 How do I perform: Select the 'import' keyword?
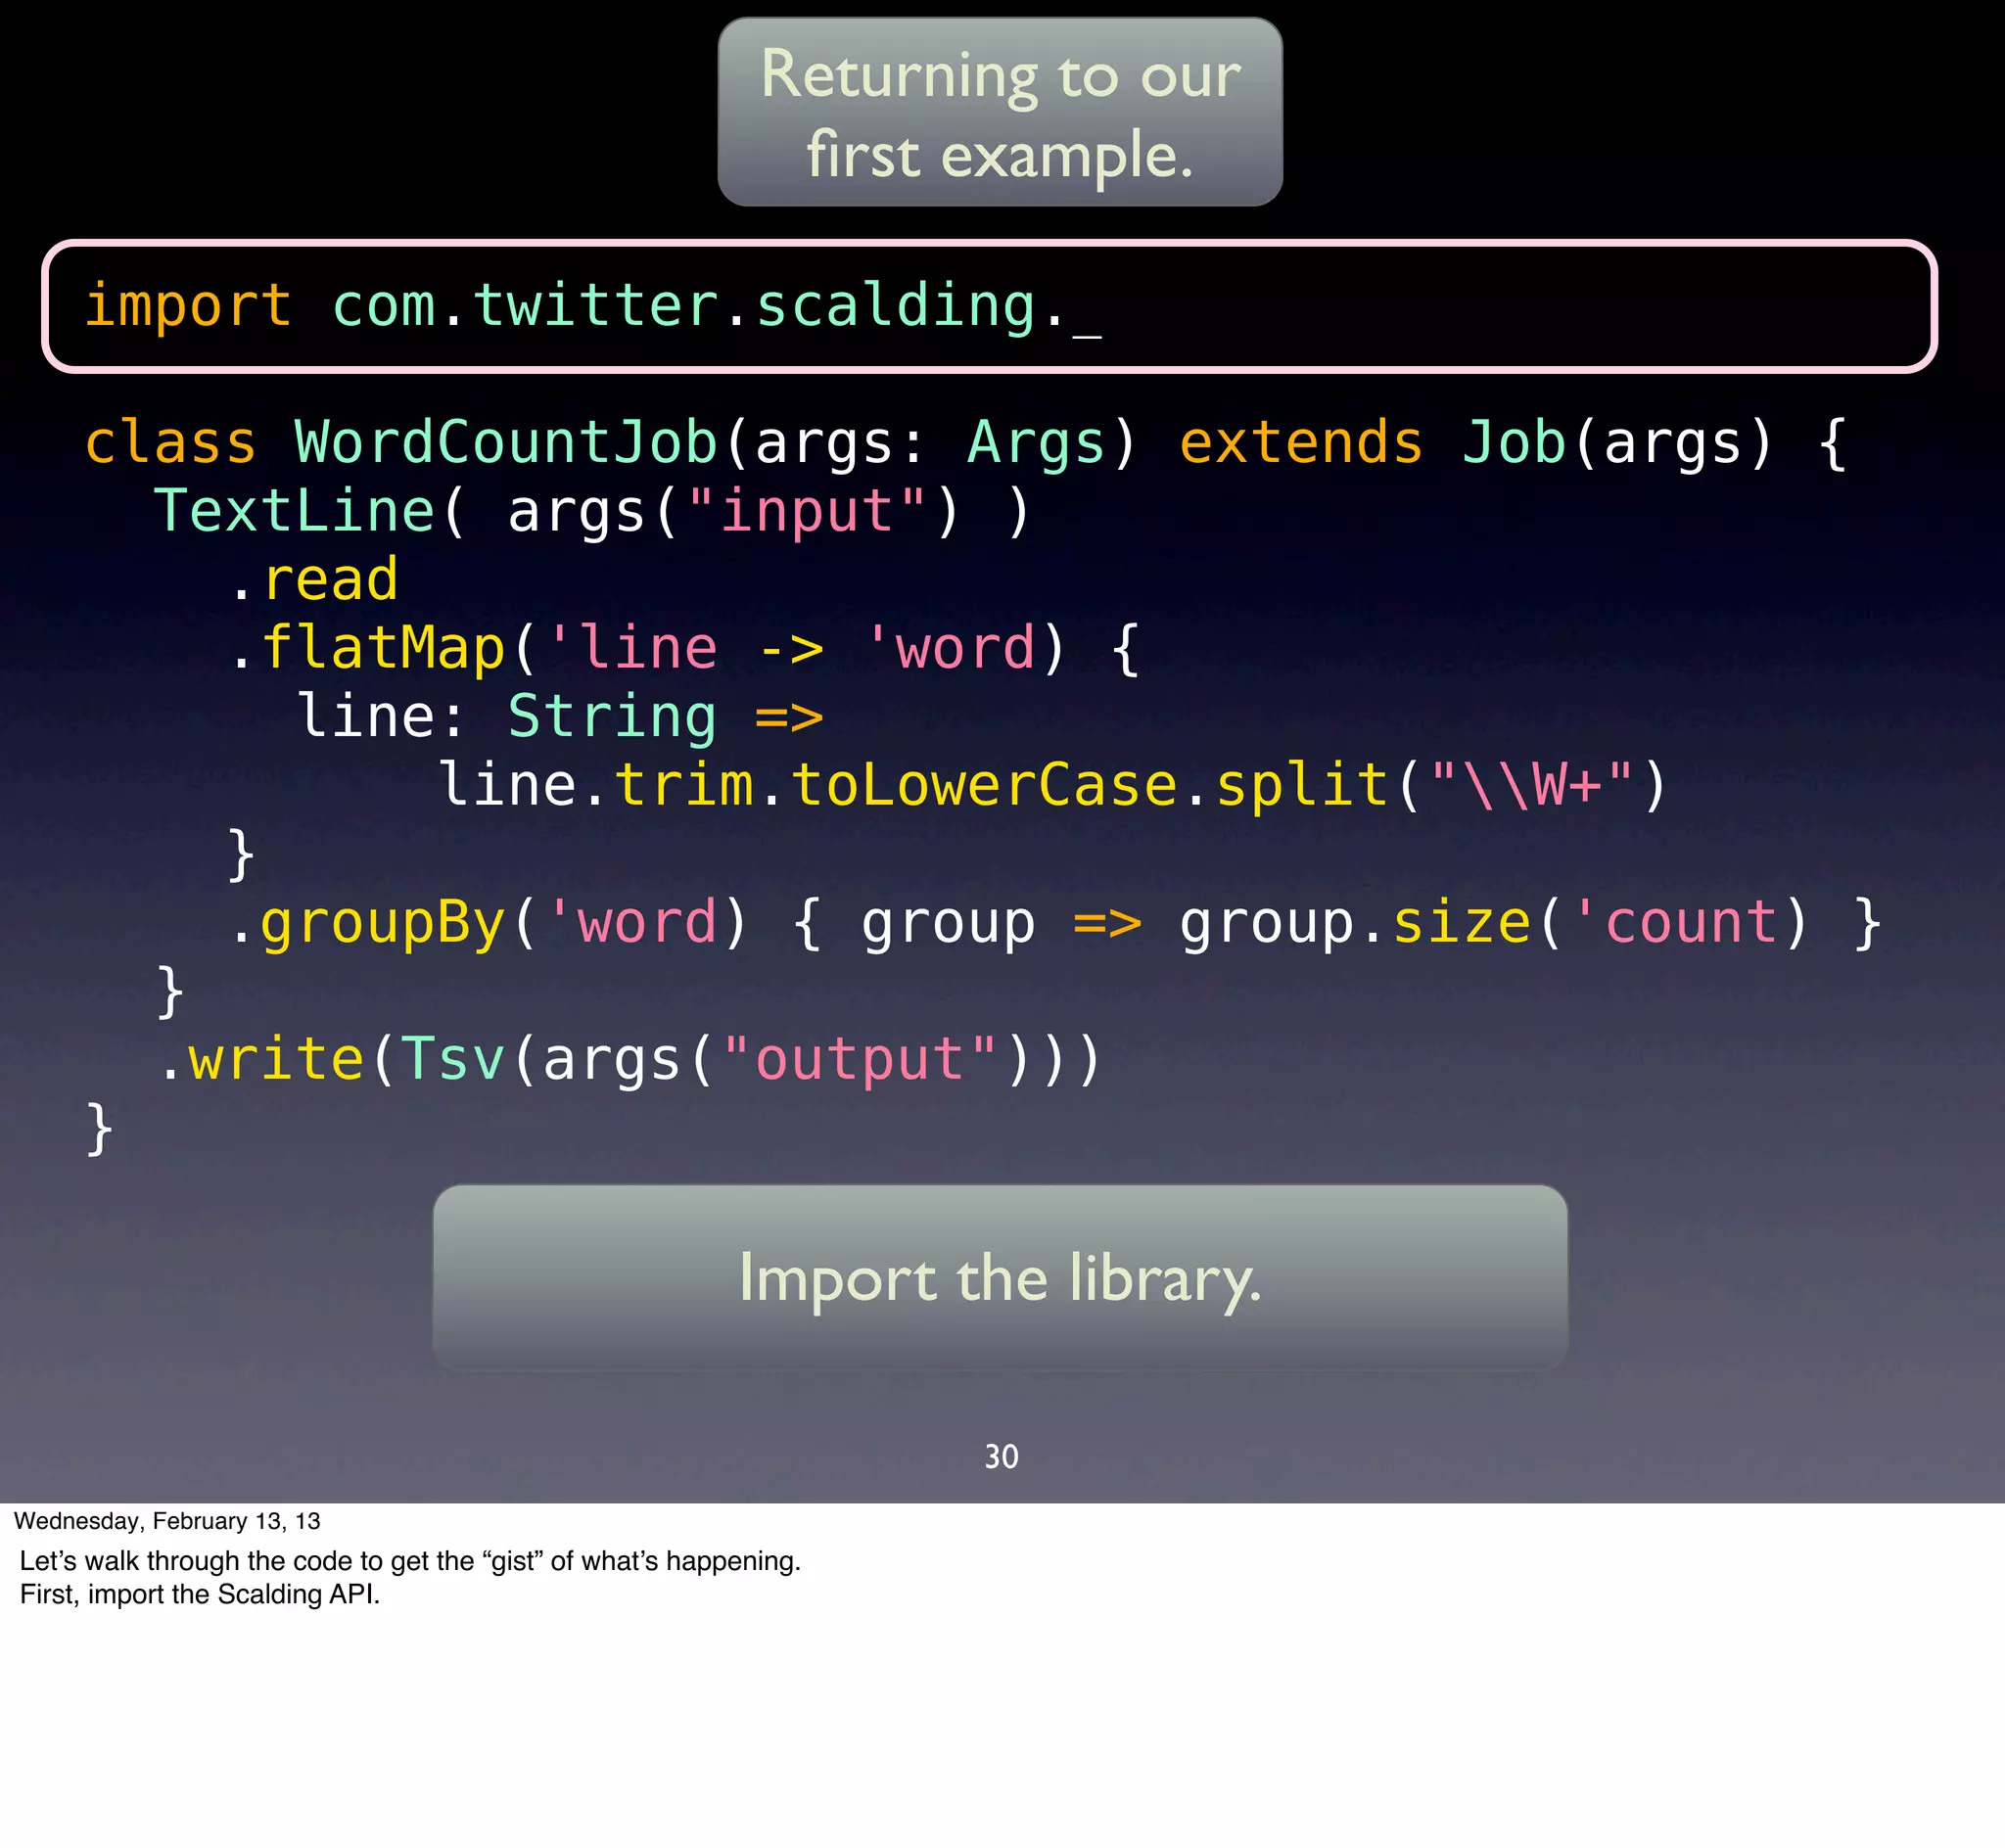189,305
